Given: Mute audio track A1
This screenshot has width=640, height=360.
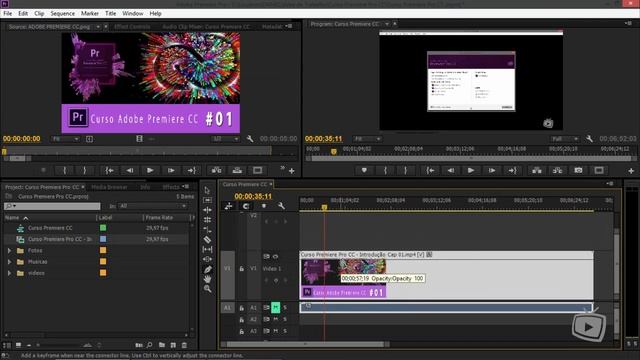Looking at the screenshot, I should 276,307.
